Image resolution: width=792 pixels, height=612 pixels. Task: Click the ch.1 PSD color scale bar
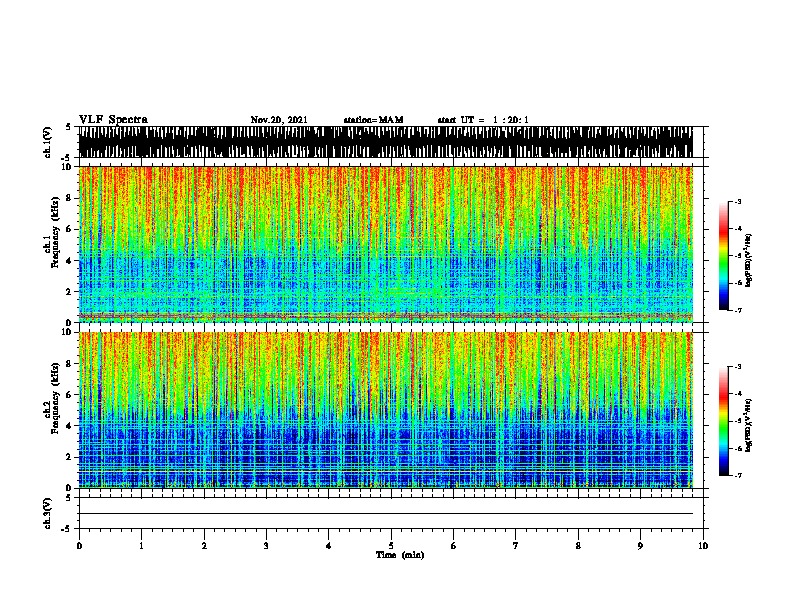(x=724, y=256)
